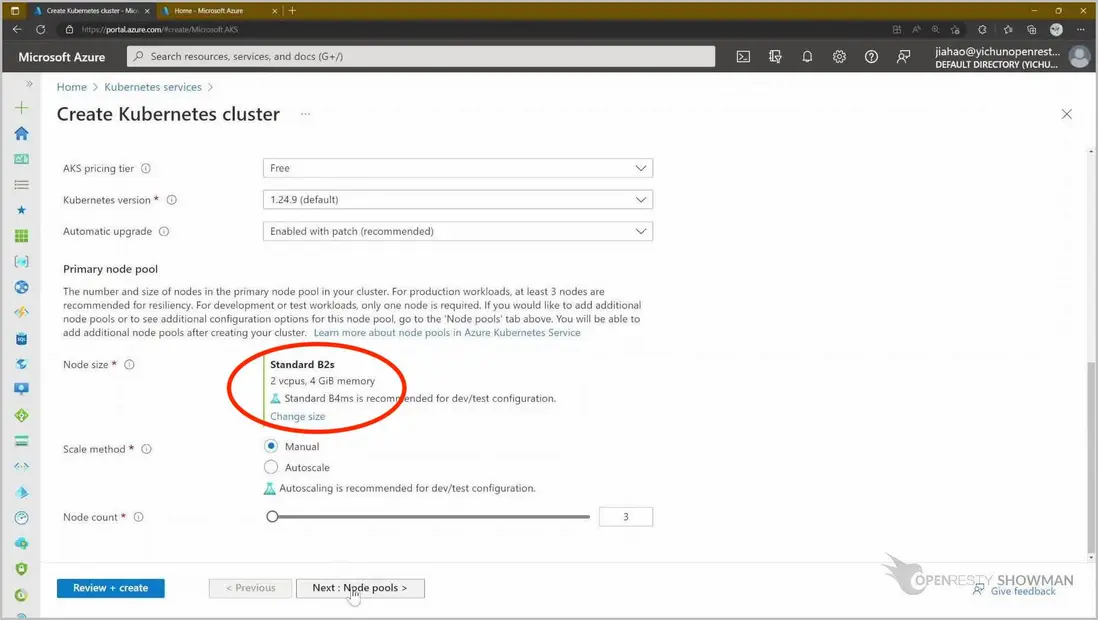Click browser back arrow
This screenshot has width=1098, height=620.
tap(17, 29)
